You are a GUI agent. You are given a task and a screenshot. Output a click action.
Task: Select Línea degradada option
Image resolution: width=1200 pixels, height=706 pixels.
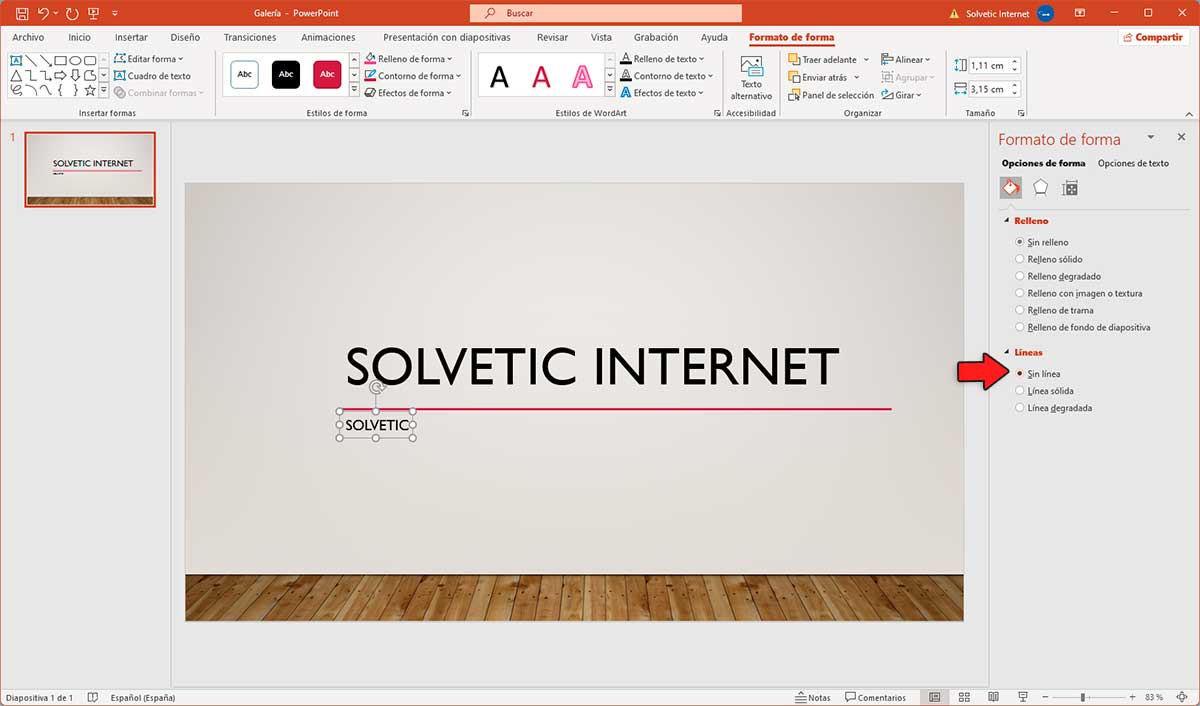pyautogui.click(x=1053, y=408)
